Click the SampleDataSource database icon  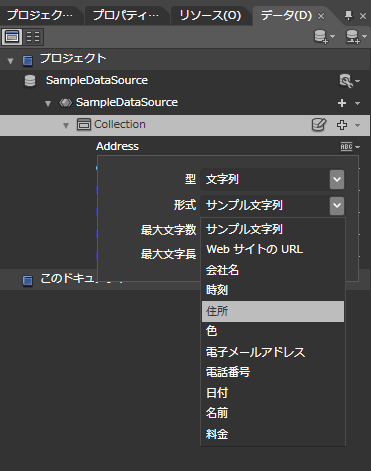(30, 81)
